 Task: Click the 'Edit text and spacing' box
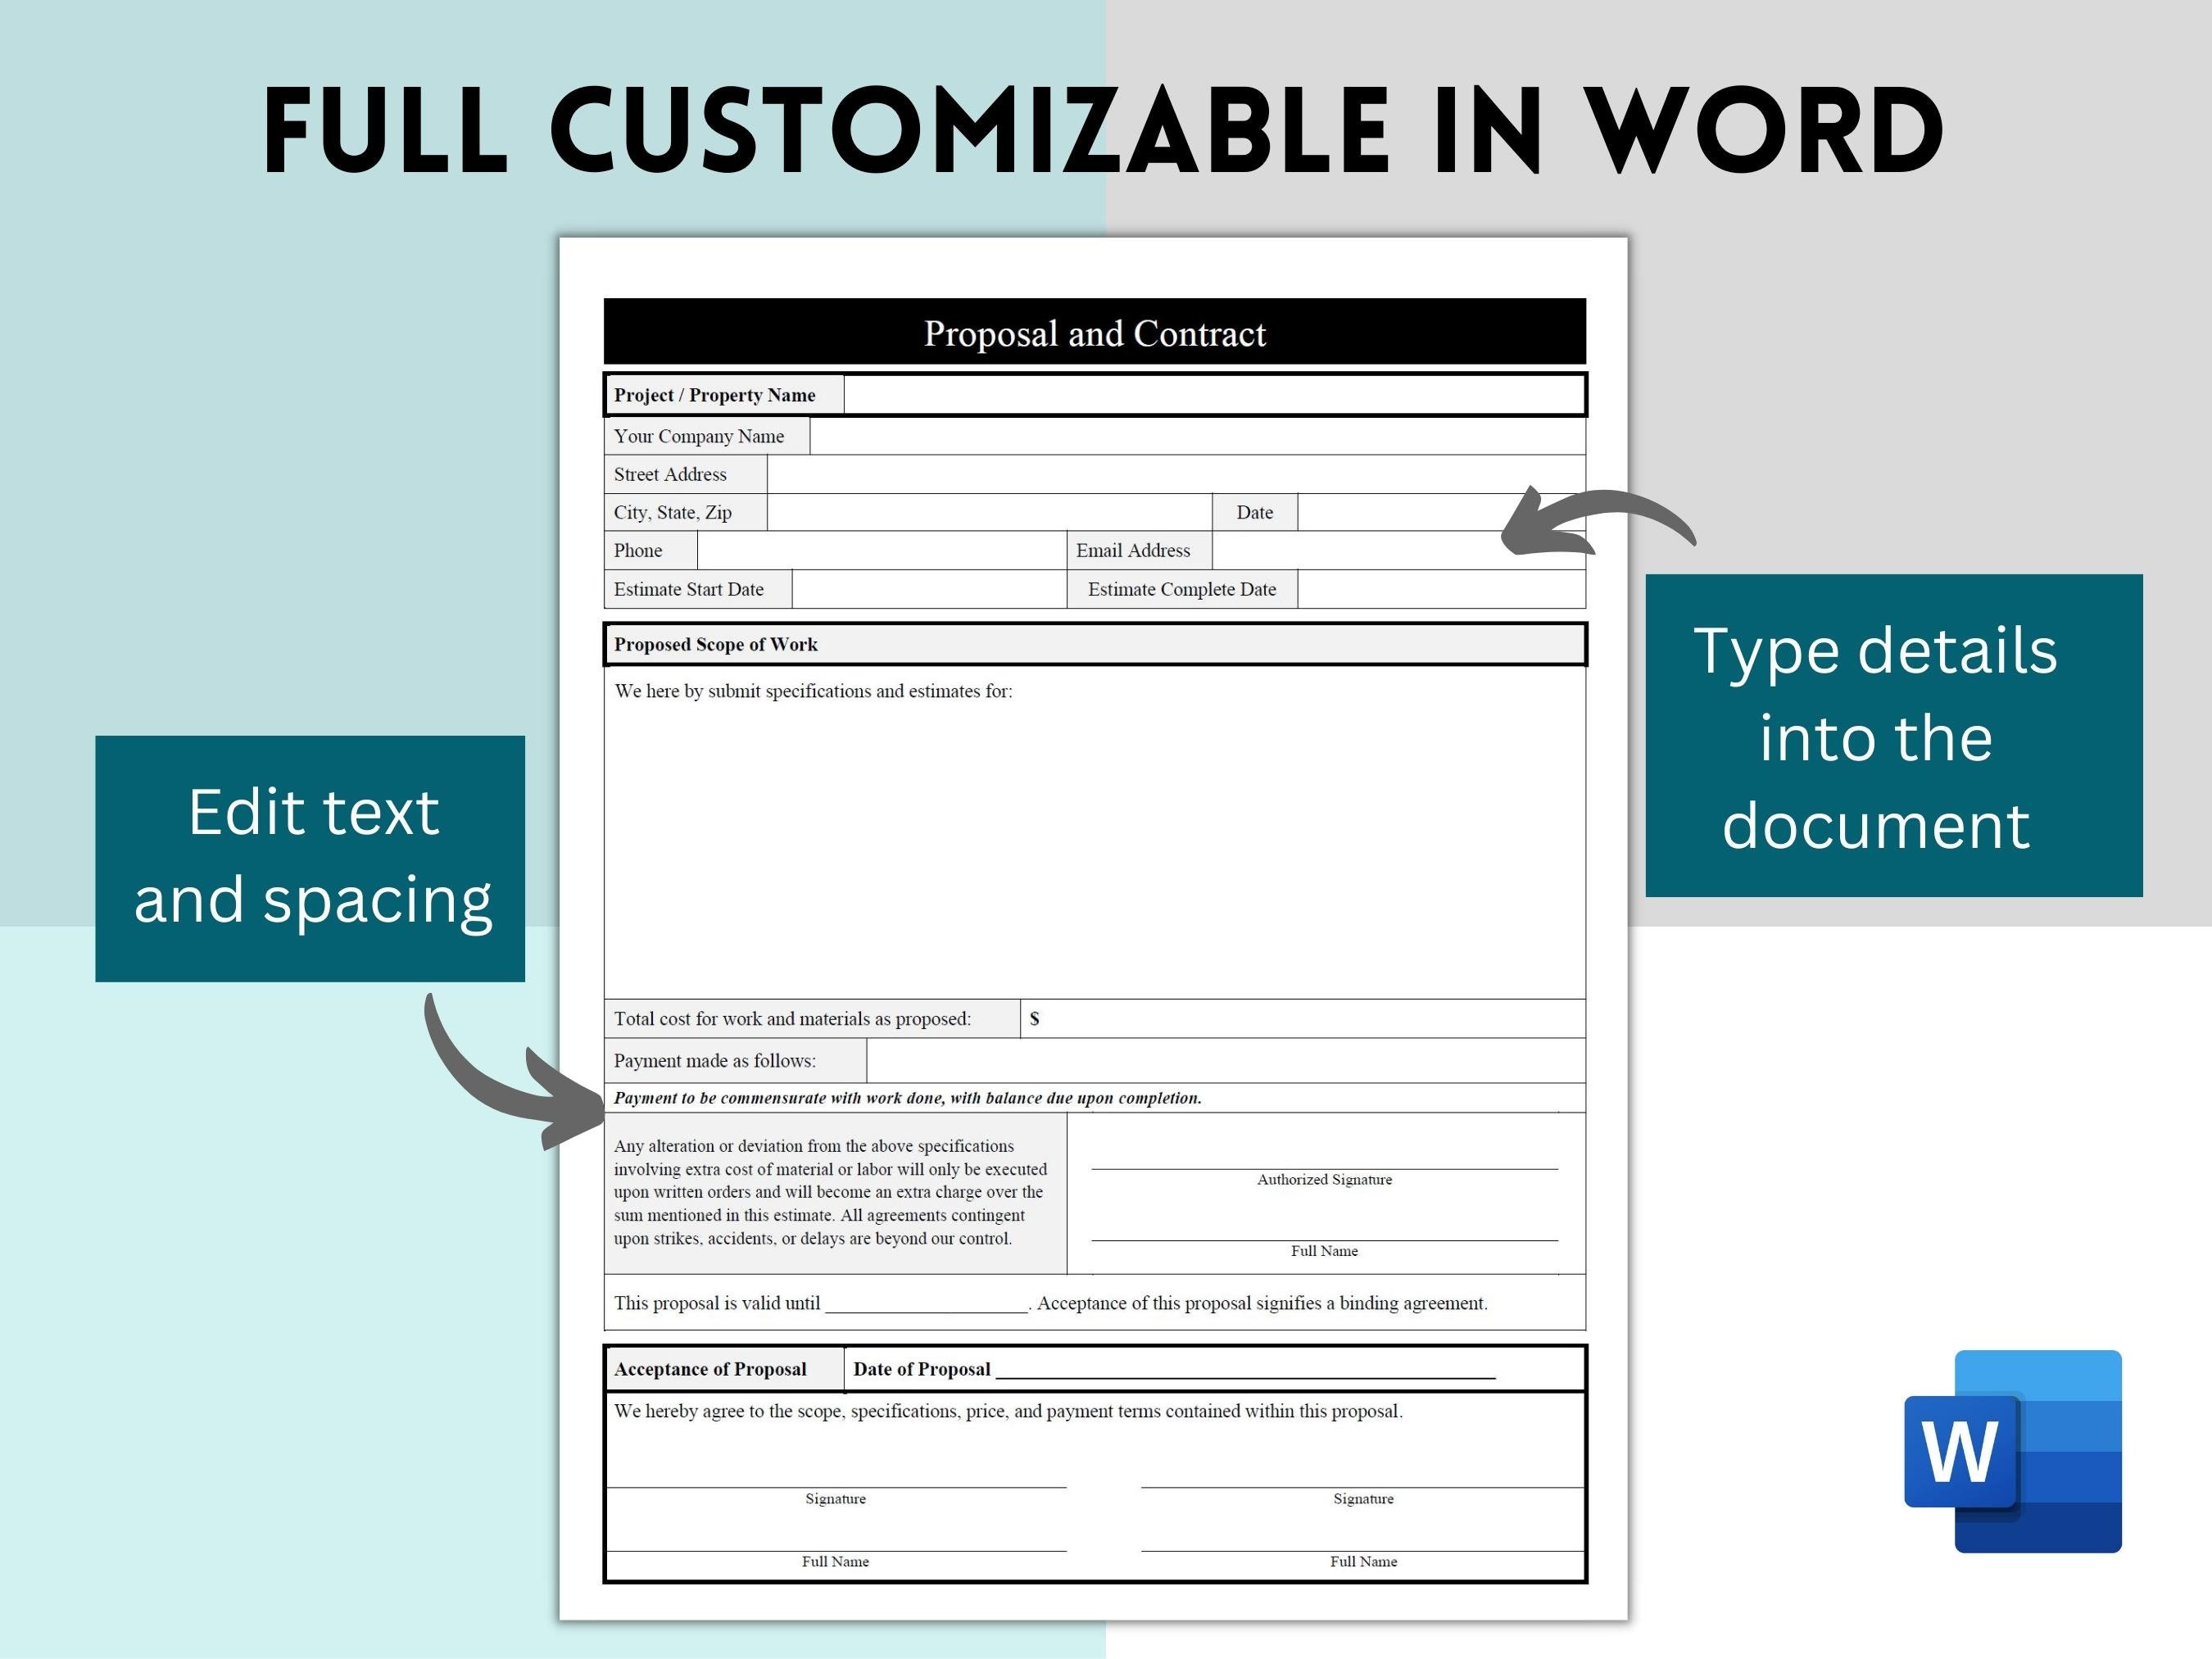pos(310,859)
